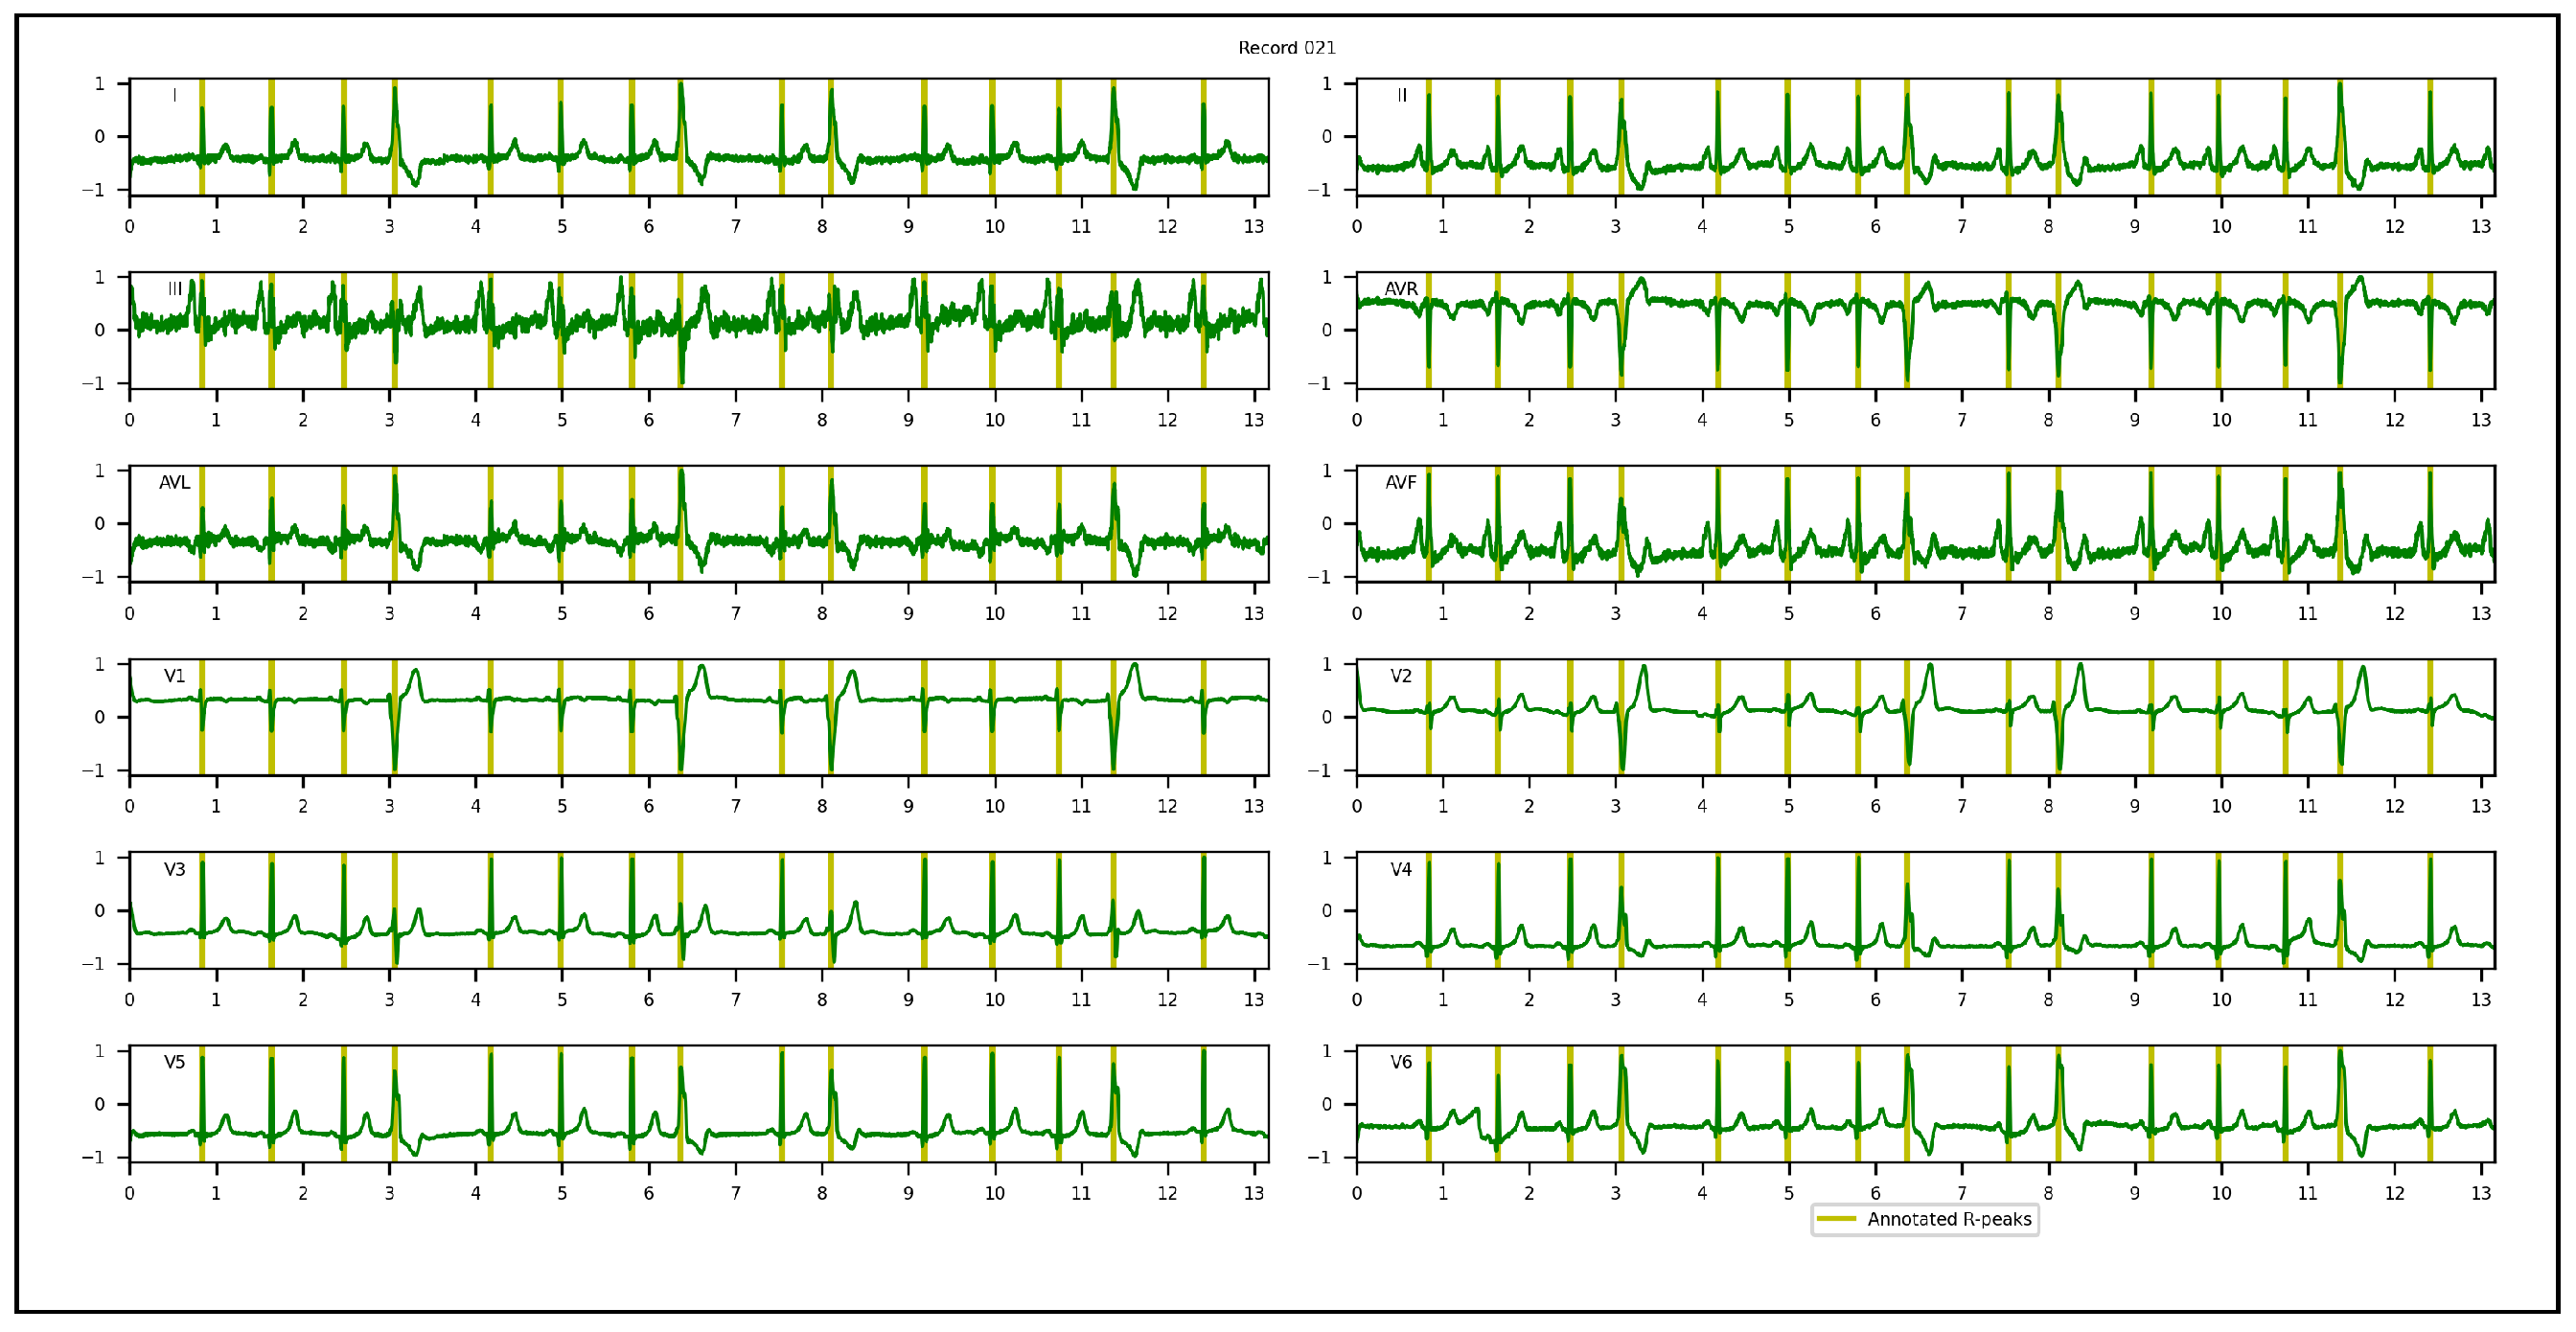Viewport: 2576px width, 1332px height.
Task: Click the 'AVF' lead label
Action: (x=1400, y=482)
